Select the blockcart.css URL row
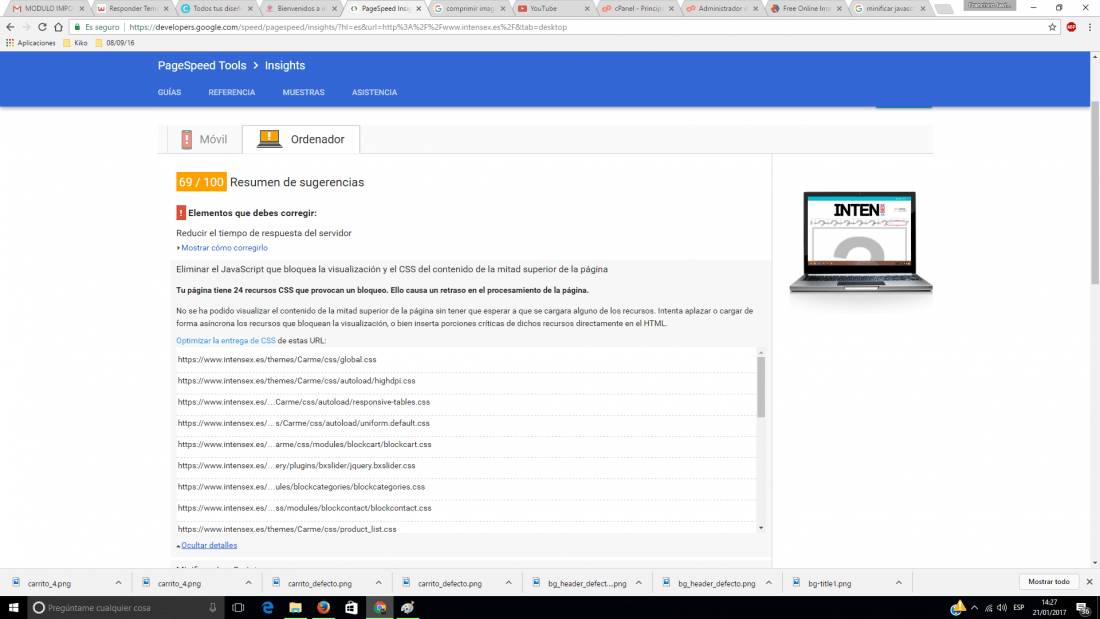The image size is (1100, 619). [466, 444]
